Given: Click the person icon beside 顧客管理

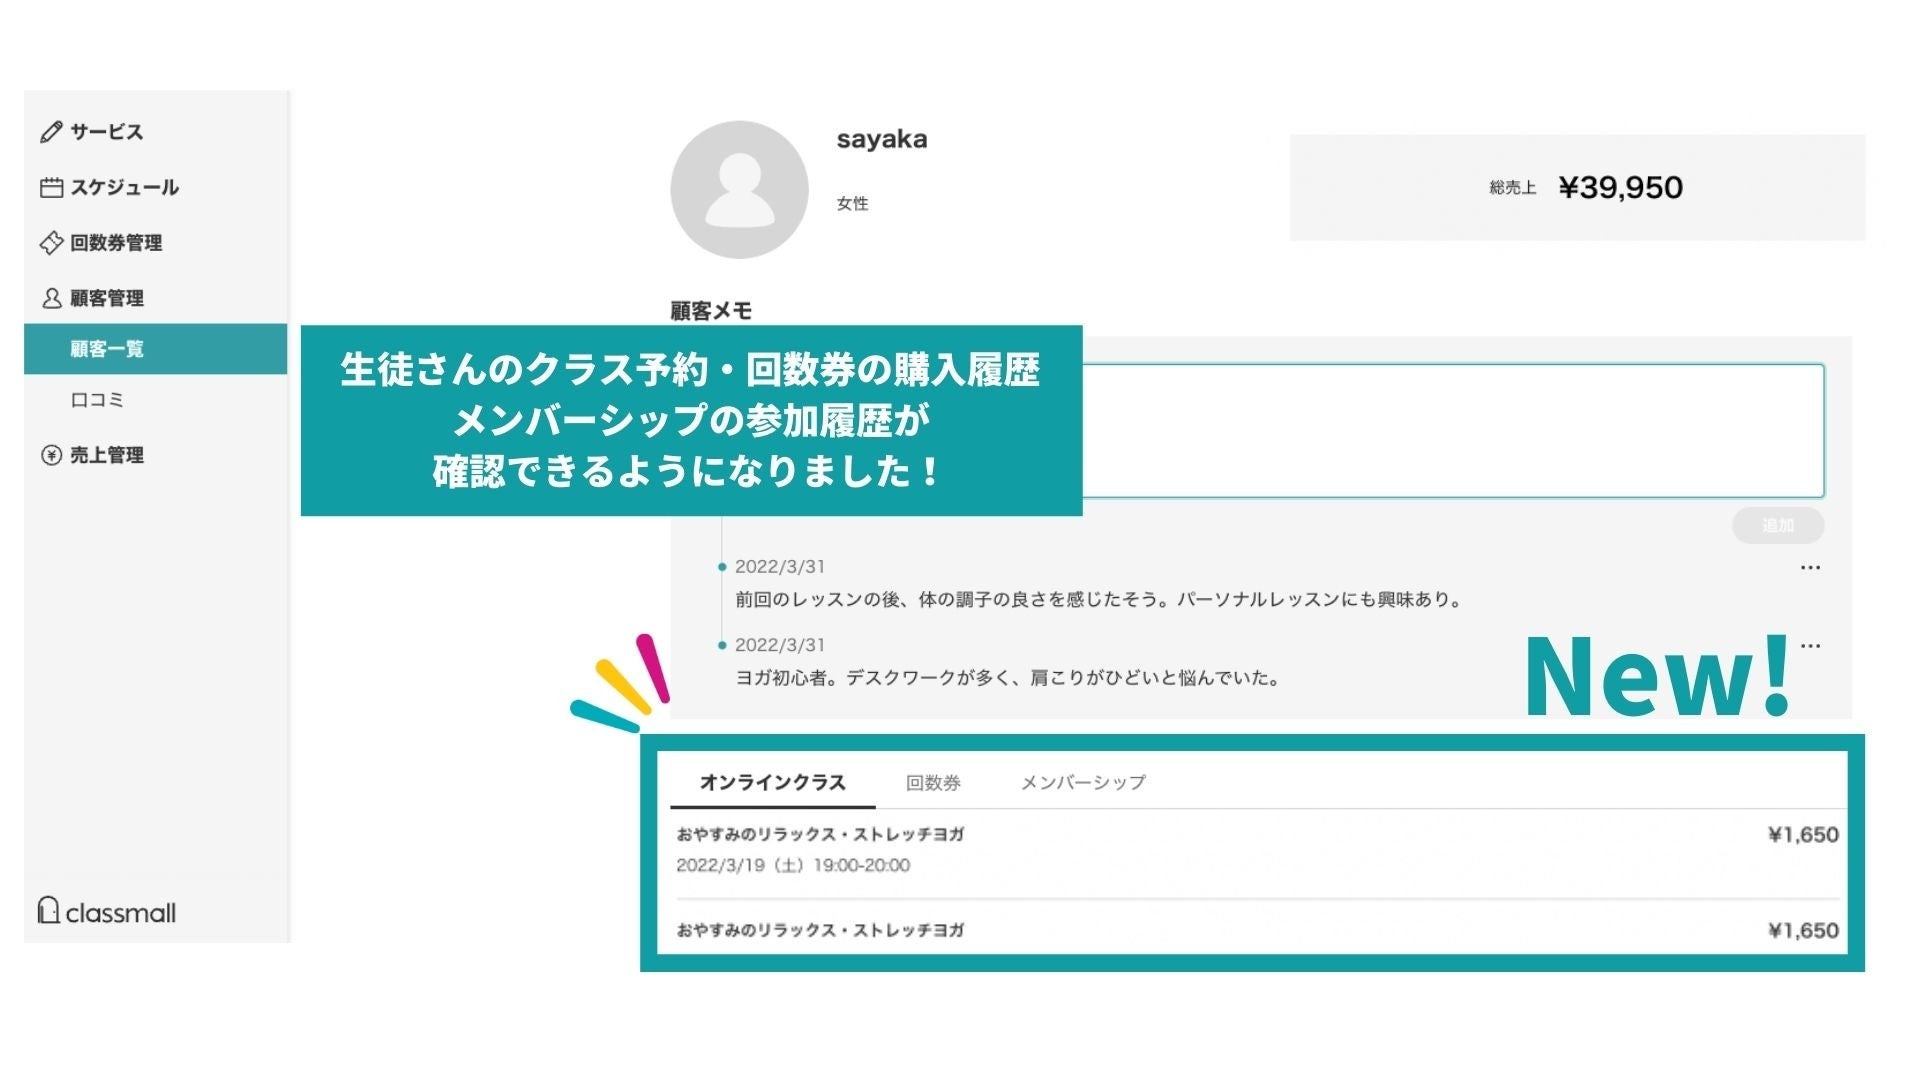Looking at the screenshot, I should [51, 298].
